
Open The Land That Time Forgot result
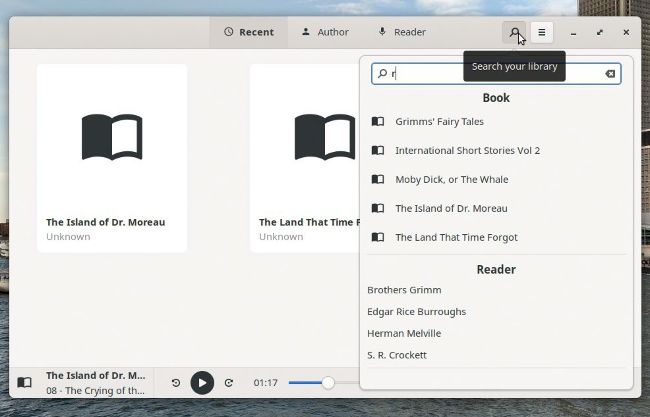tap(456, 238)
